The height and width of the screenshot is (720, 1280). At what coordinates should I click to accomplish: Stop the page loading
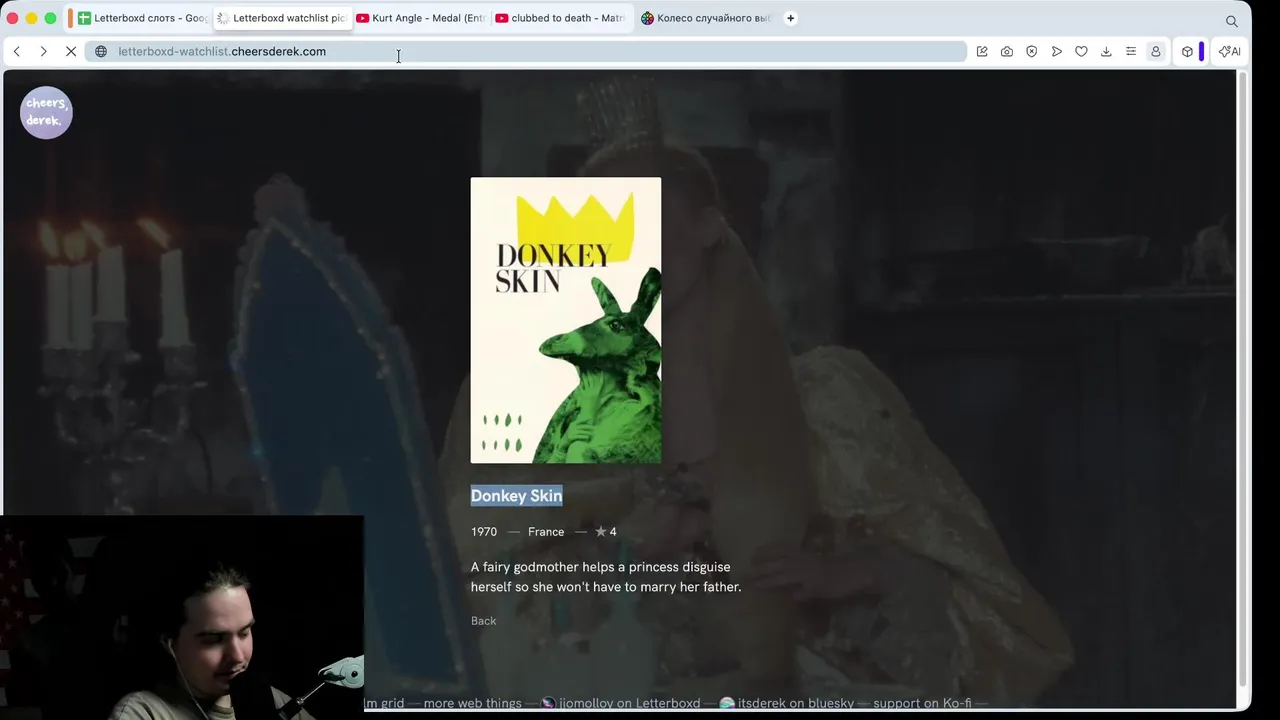71,51
